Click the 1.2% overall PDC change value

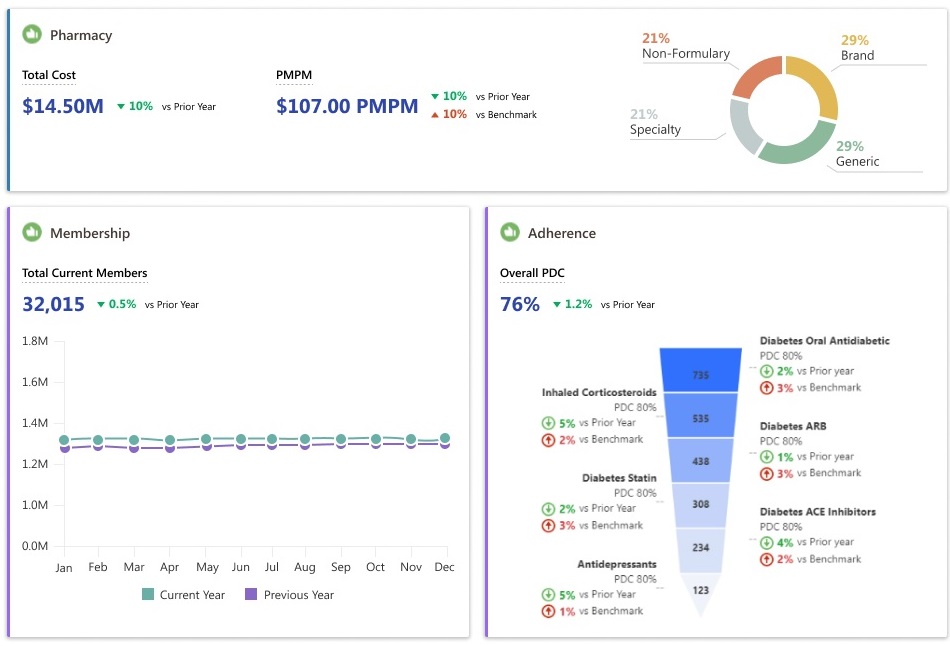pos(579,304)
